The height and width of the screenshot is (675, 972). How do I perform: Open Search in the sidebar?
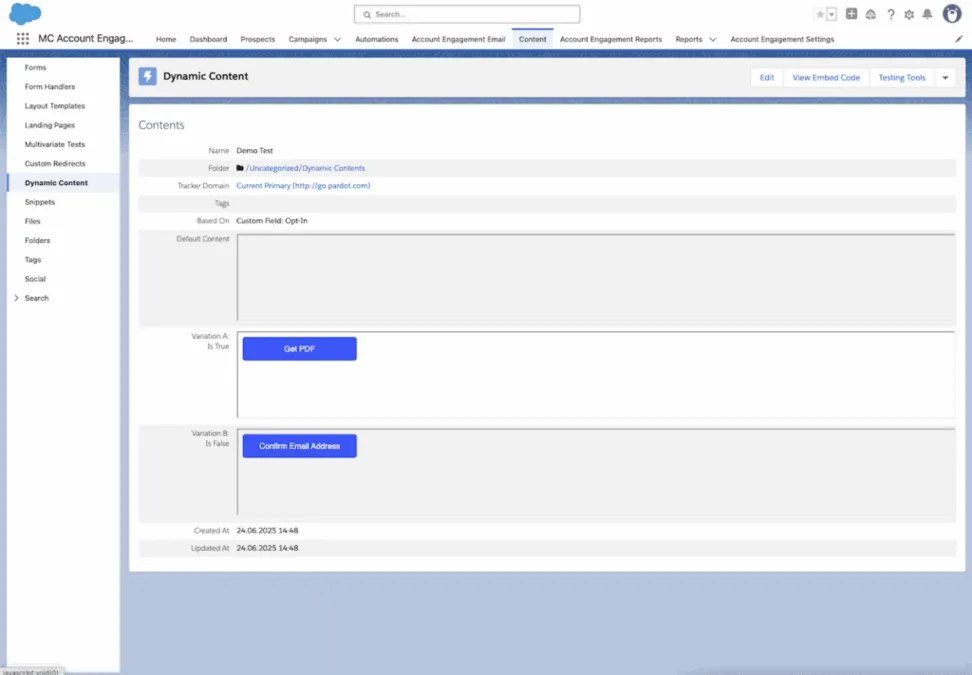pos(37,298)
